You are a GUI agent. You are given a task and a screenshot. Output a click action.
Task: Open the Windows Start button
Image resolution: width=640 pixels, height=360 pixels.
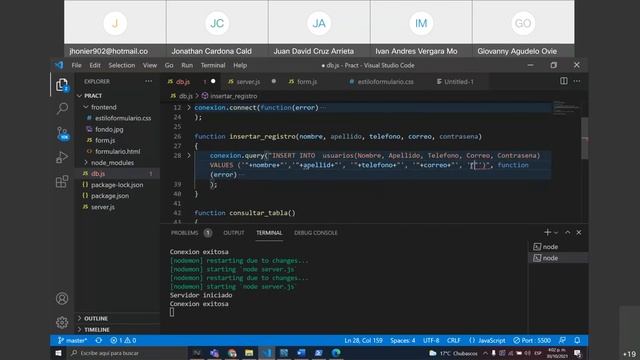point(58,353)
